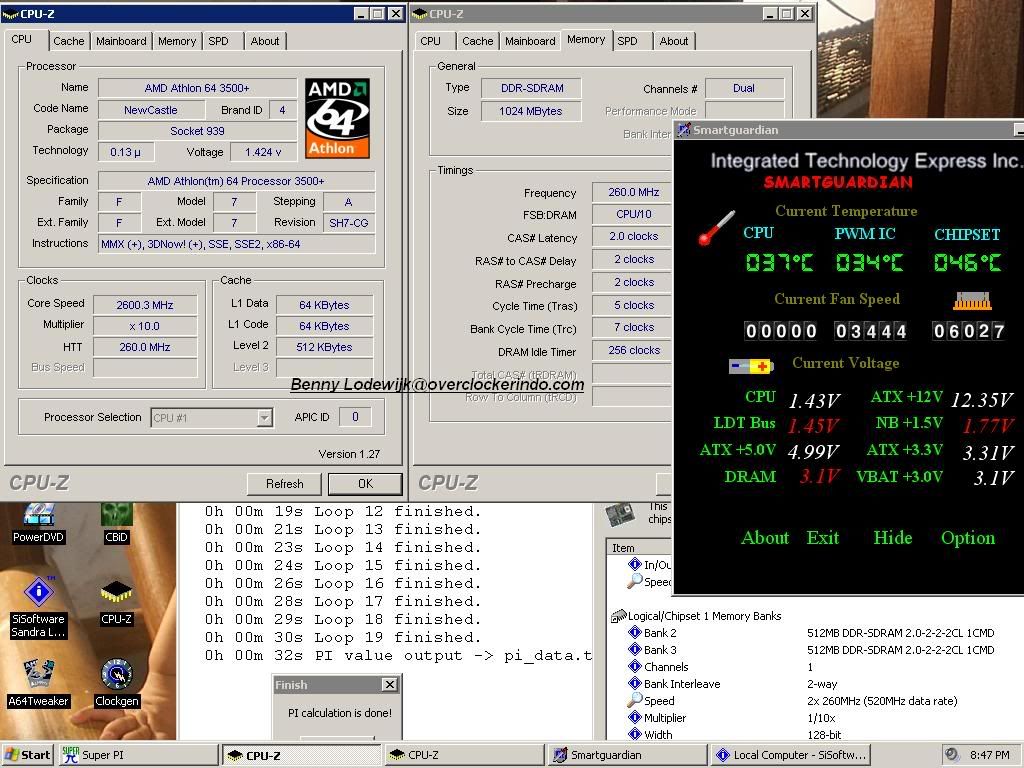Click the Multiplier row icon in Sandra
Screen dimensions: 1024x768
pos(634,717)
